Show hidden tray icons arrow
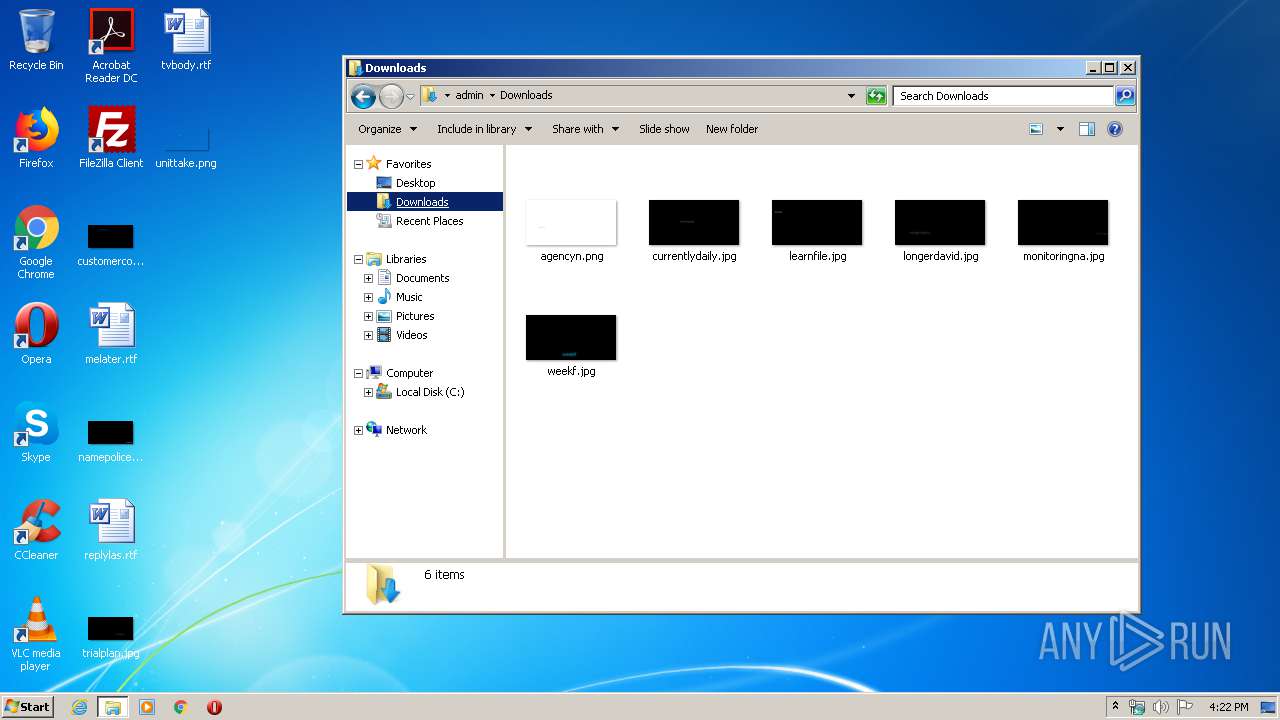The image size is (1280, 720). coord(1116,706)
